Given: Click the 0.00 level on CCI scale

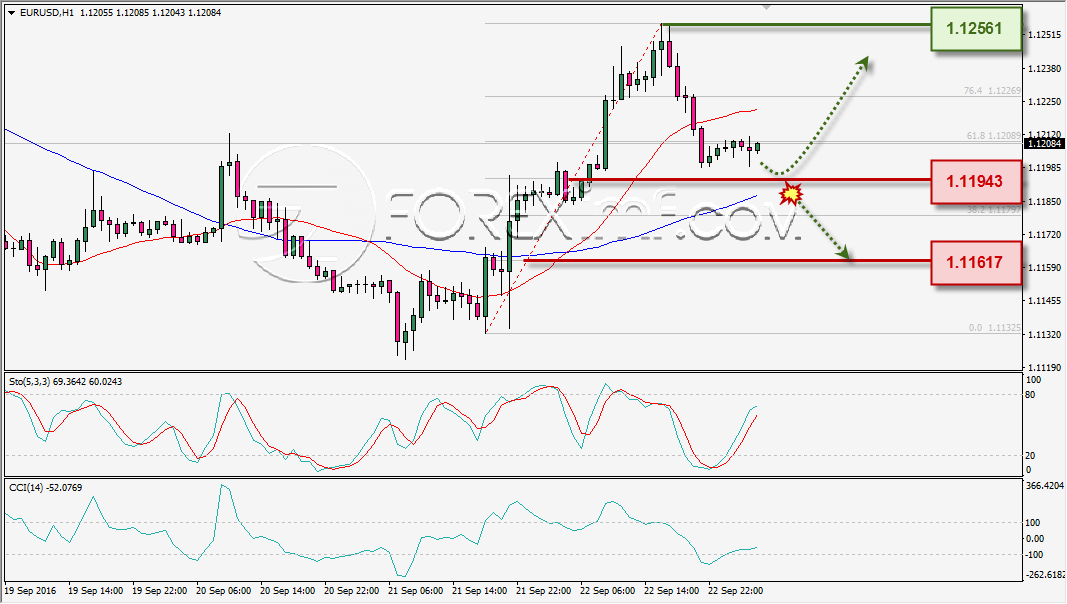Looking at the screenshot, I should pyautogui.click(x=1034, y=539).
